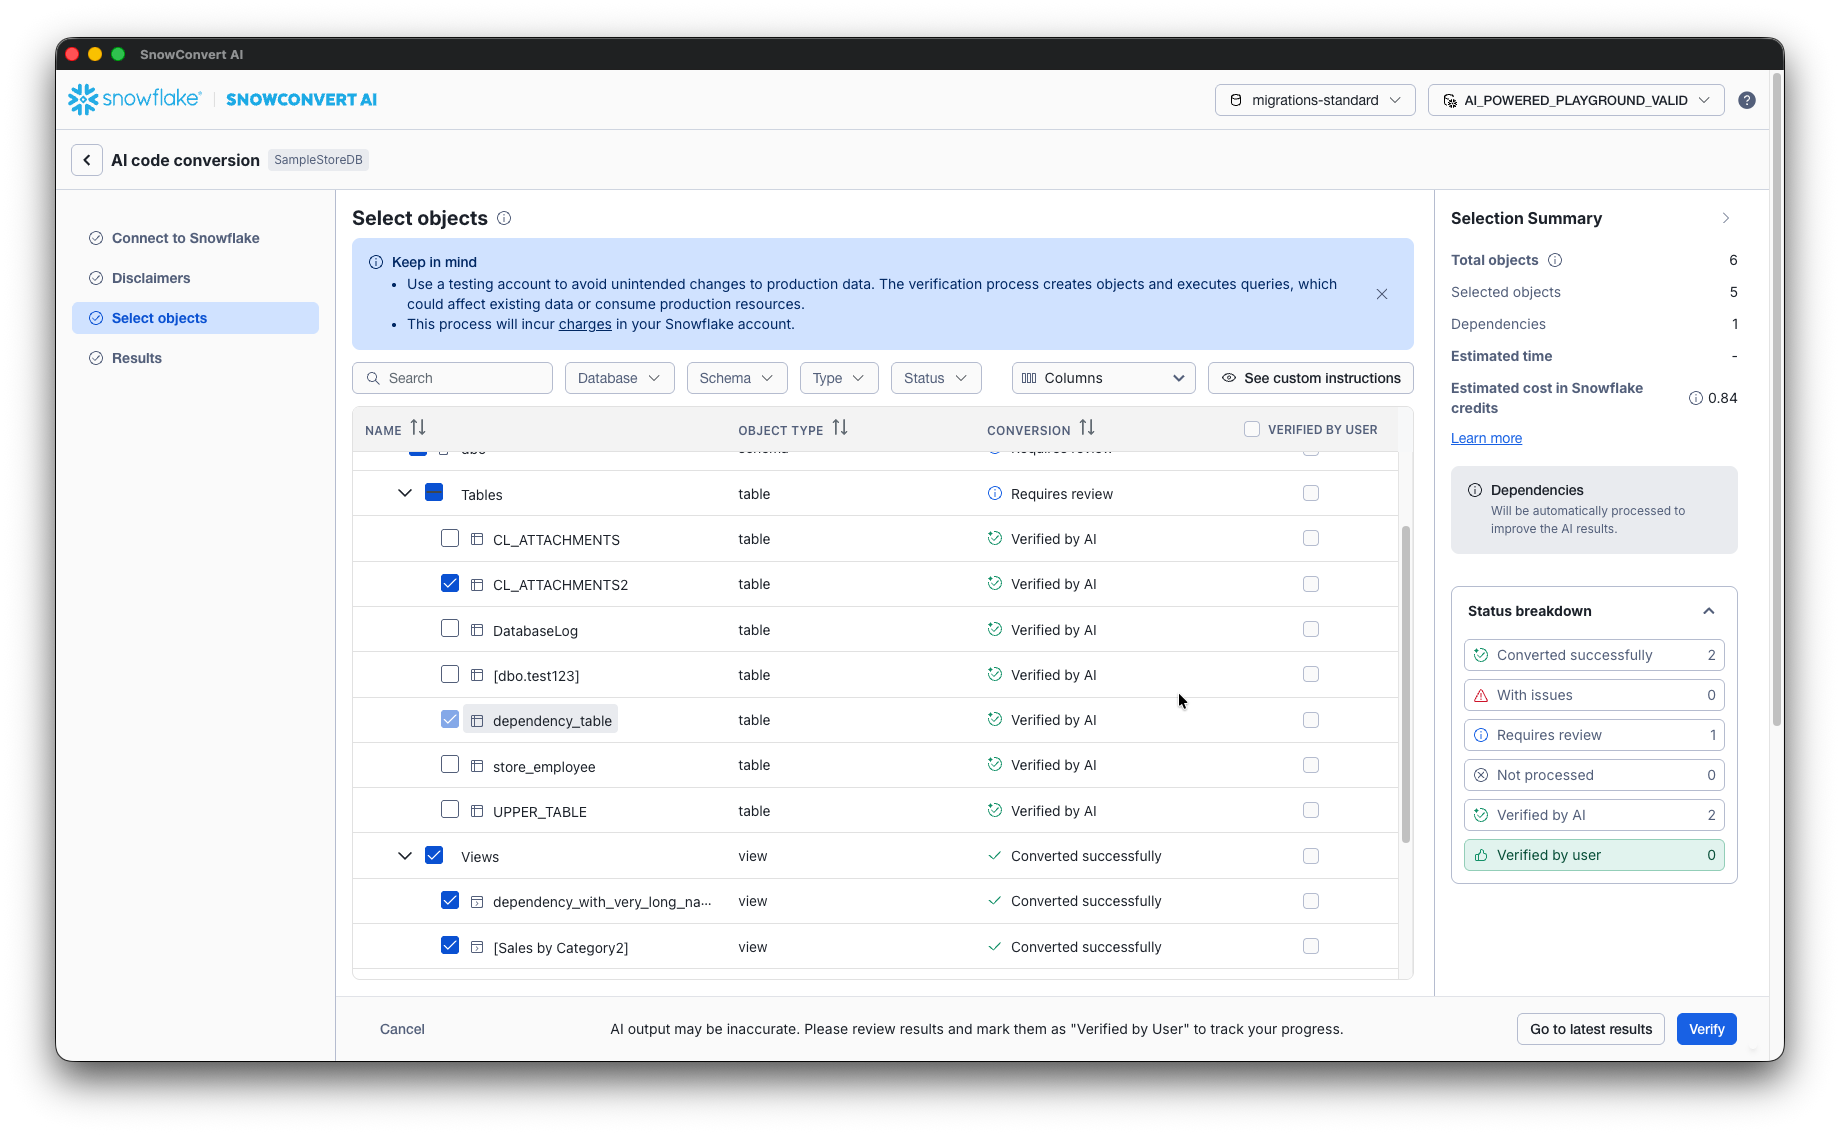Open the Database filter dropdown

619,378
